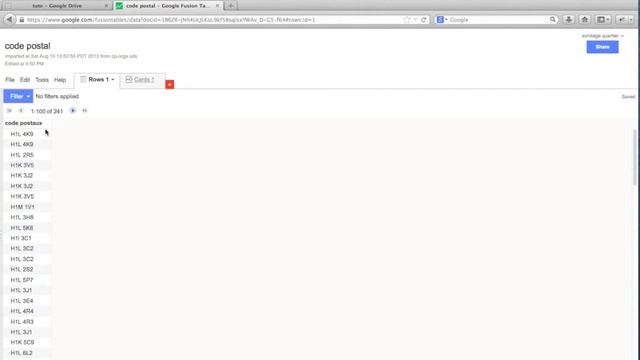This screenshot has width=640, height=360.
Task: Expand the sondage quartier account menu
Action: point(602,36)
